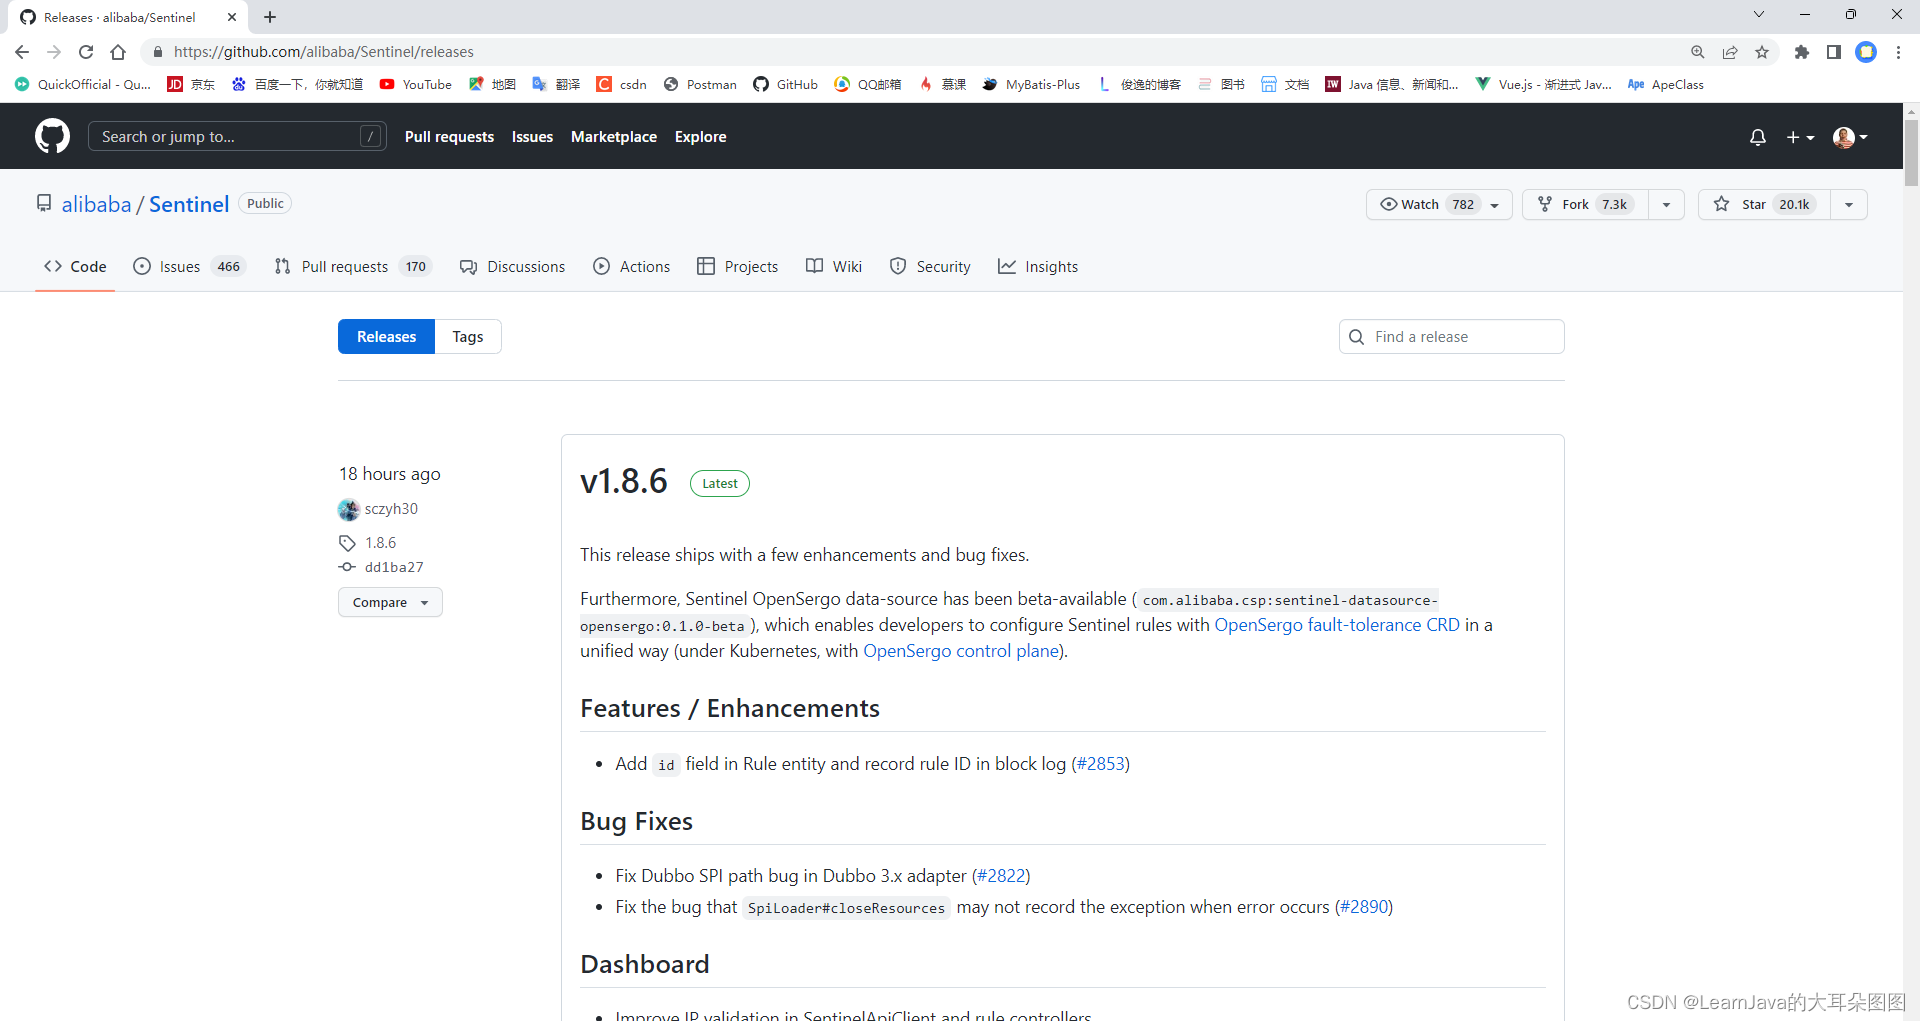Open the tab search chevron in title bar
Screen dimensions: 1920x1021
1758,14
